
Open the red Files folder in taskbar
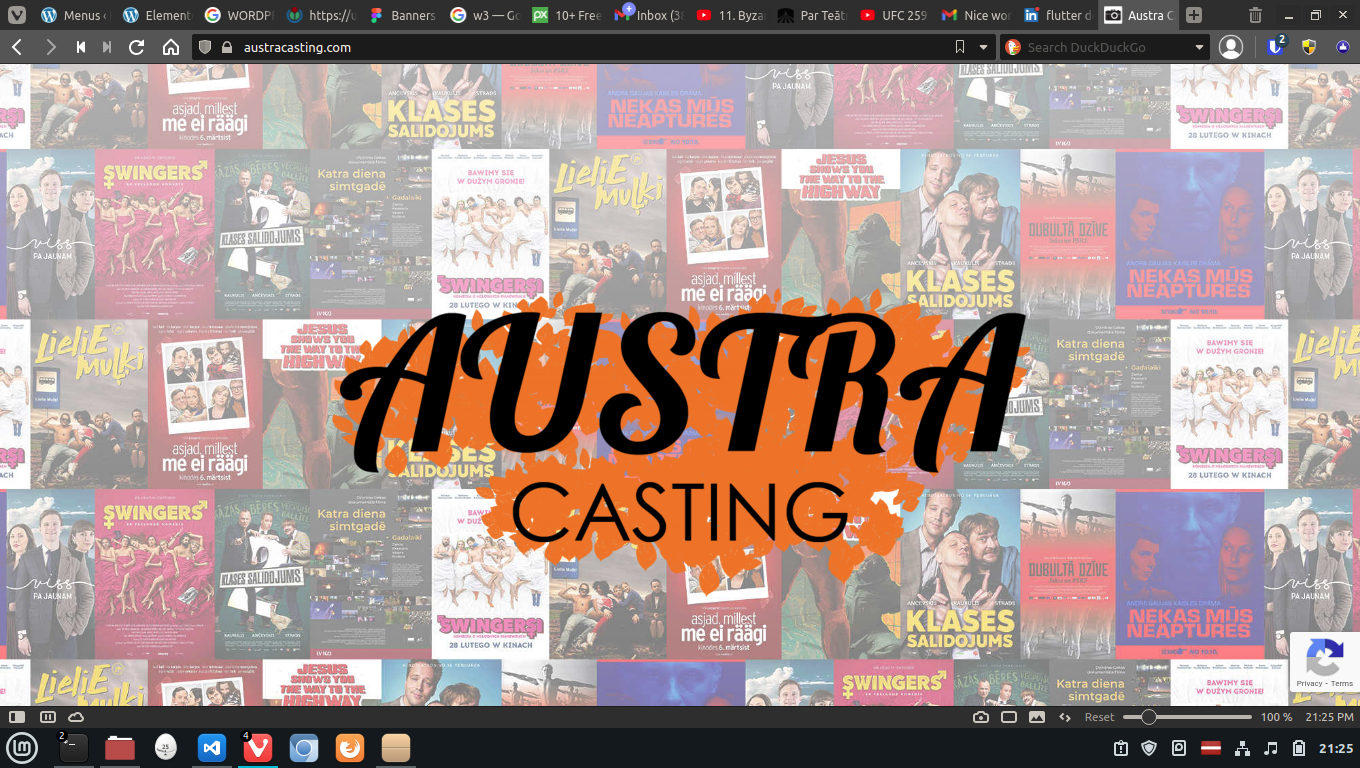(x=120, y=747)
